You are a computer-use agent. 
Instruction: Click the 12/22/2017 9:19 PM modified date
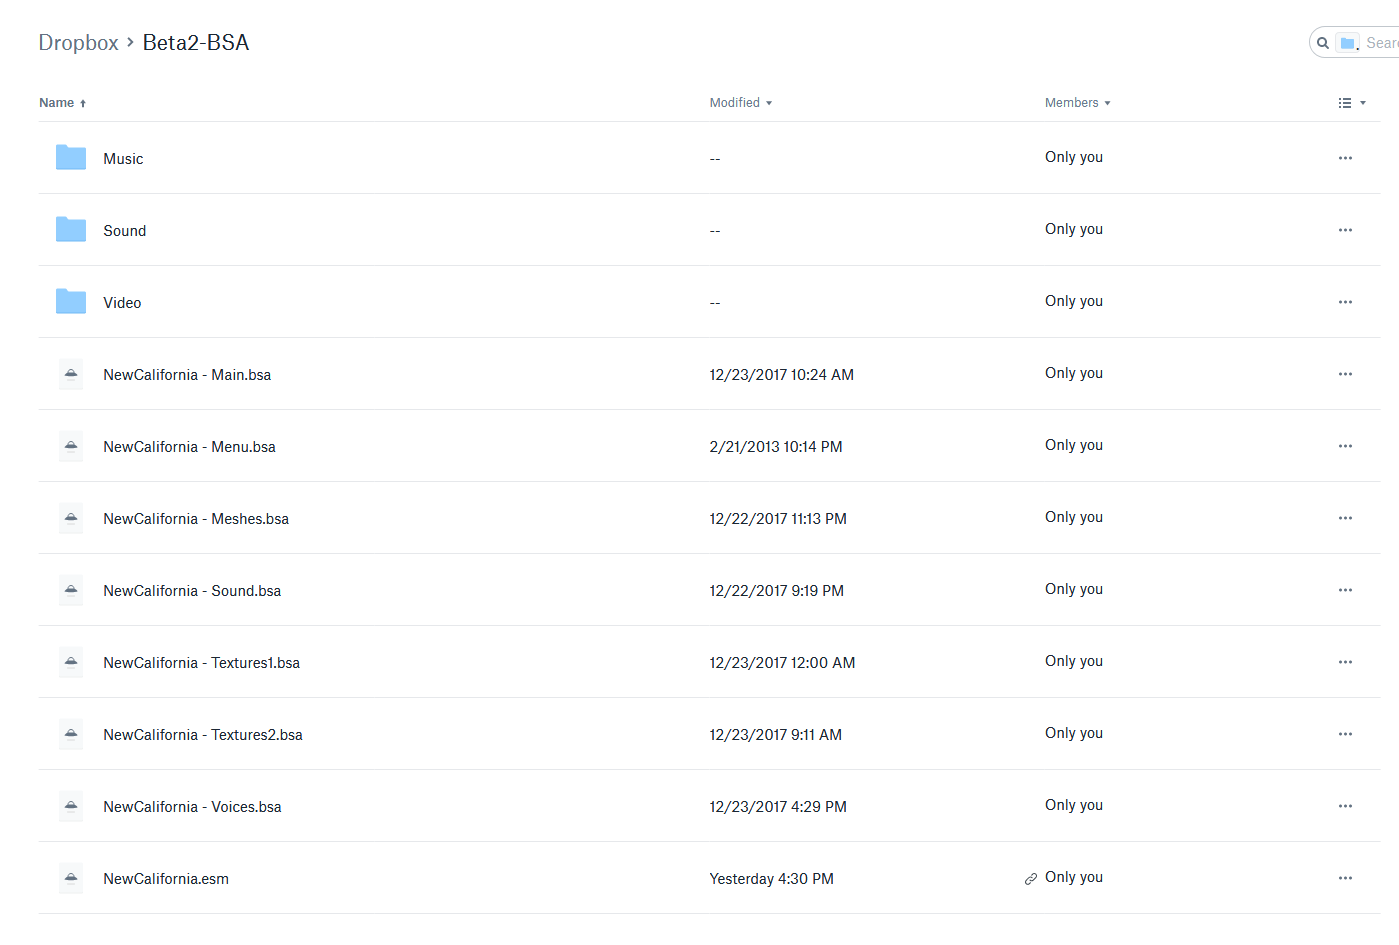pyautogui.click(x=776, y=591)
